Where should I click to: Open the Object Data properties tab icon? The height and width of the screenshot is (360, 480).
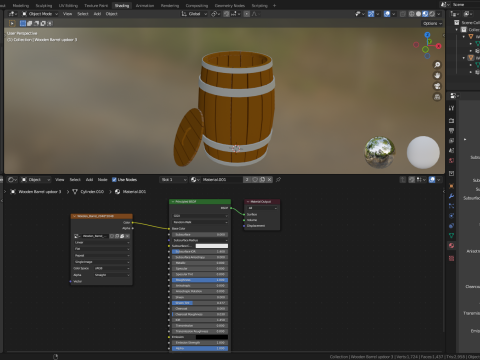pyautogui.click(x=451, y=236)
